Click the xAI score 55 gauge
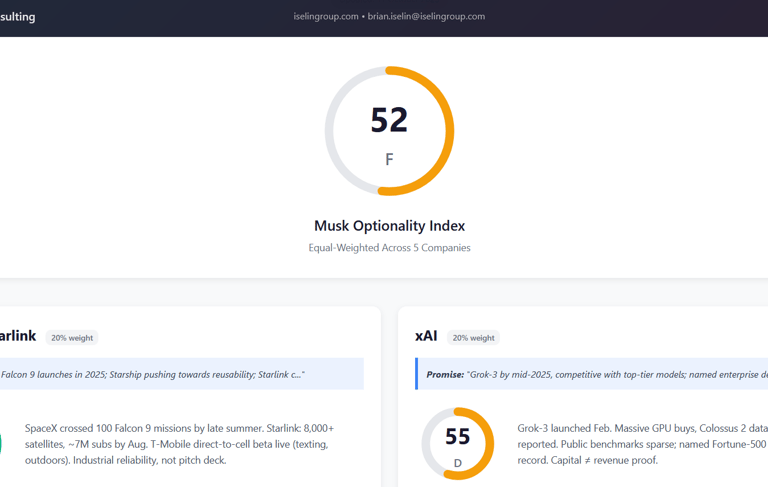Image resolution: width=768 pixels, height=487 pixels. click(457, 443)
